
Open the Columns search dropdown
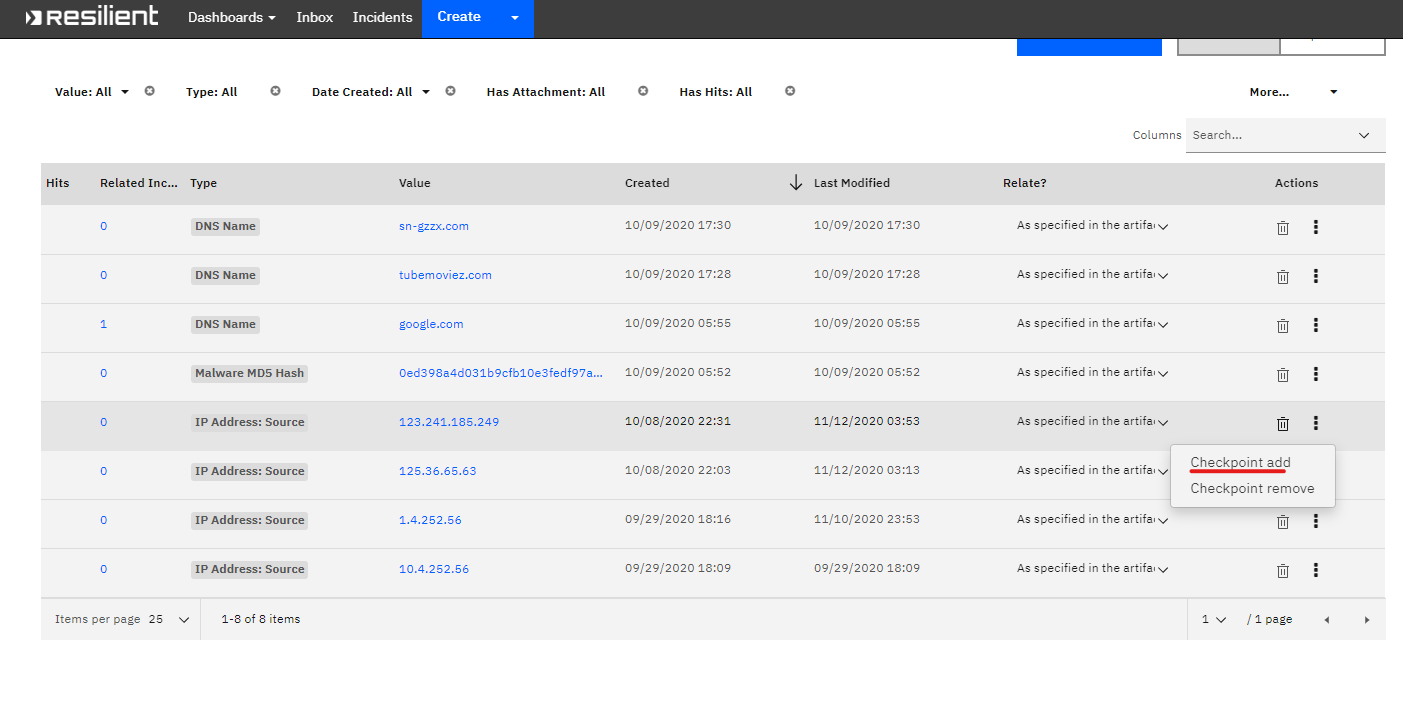pos(1286,135)
